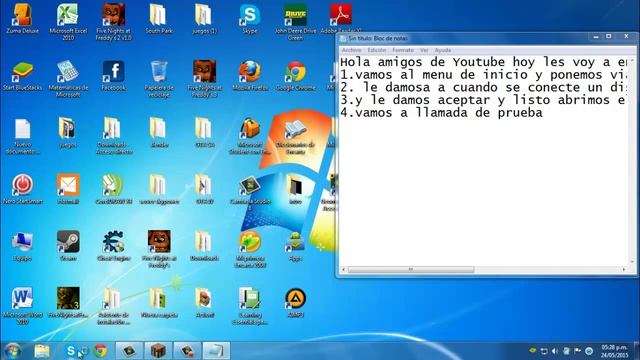Open the Edición menu in Notepad
Image resolution: width=640 pixels, height=360 pixels.
(376, 50)
